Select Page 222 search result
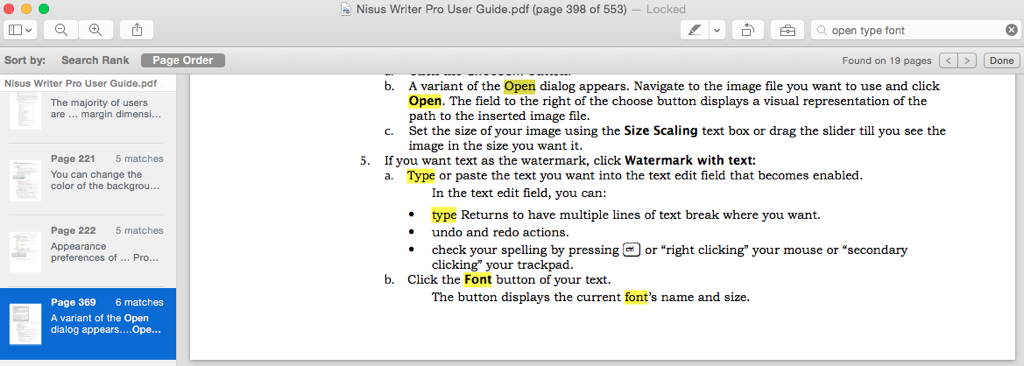This screenshot has width=1024, height=366. (88, 252)
